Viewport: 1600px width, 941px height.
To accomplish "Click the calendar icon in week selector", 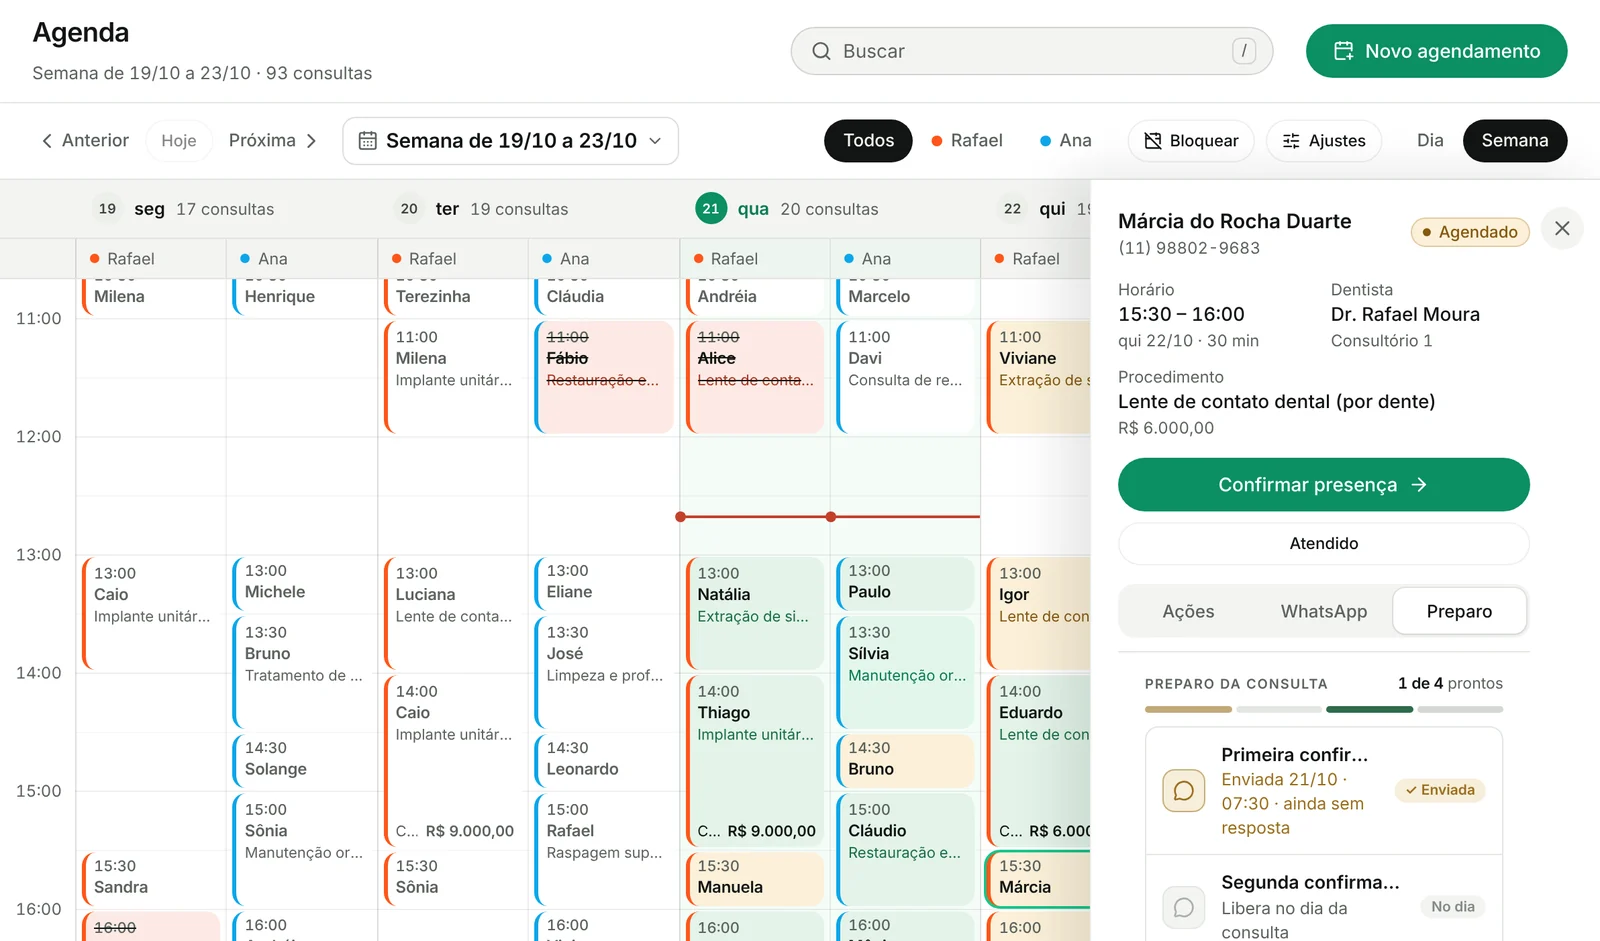I will (368, 141).
